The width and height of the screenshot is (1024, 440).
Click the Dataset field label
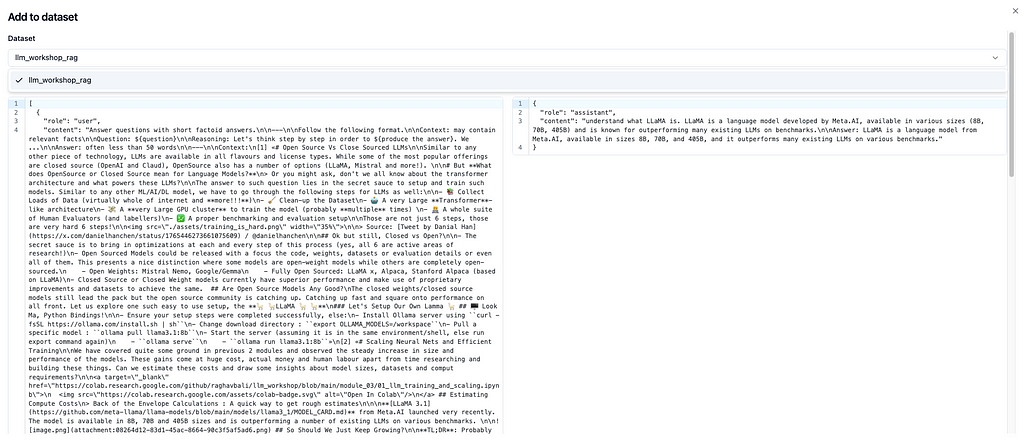(22, 39)
